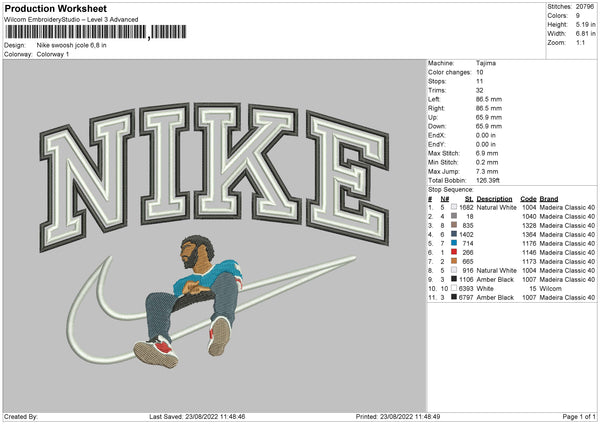Screen dimensions: 600x424
Task: Pick the red swatch beside code 1146
Action: coord(454,252)
